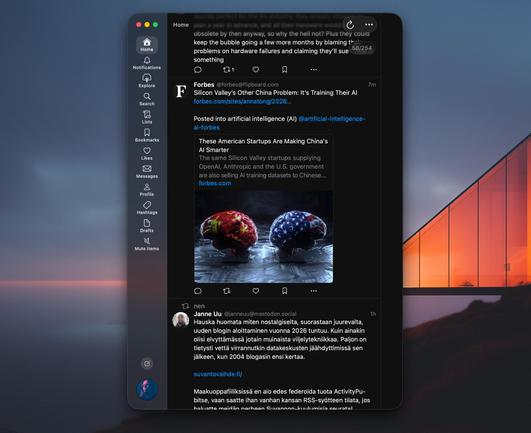
Task: Open more actions on the Forbes post
Action: pos(314,291)
